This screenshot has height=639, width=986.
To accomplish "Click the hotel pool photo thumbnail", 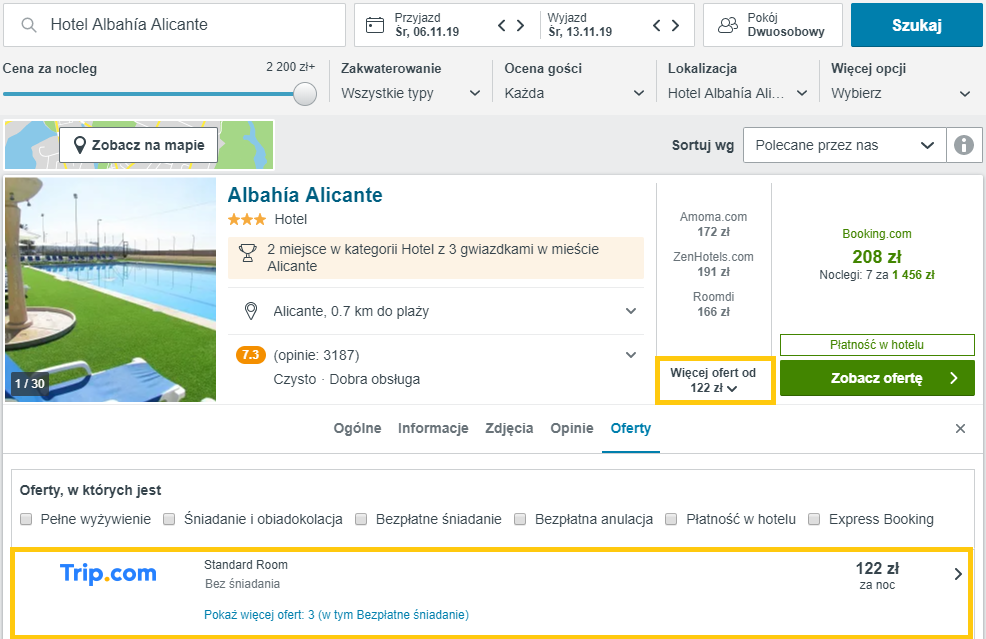I will (x=111, y=289).
